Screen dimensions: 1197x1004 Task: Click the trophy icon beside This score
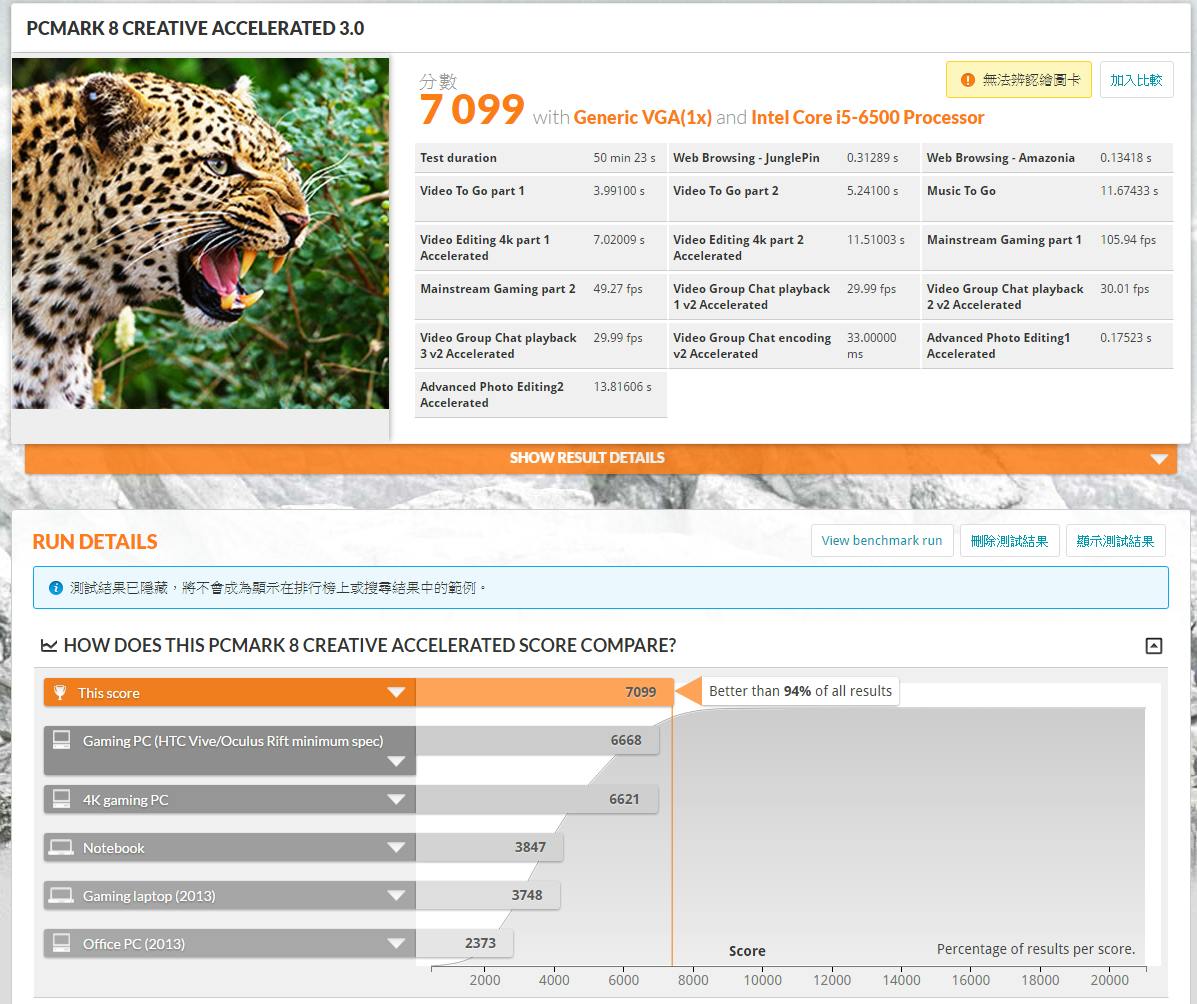point(60,692)
